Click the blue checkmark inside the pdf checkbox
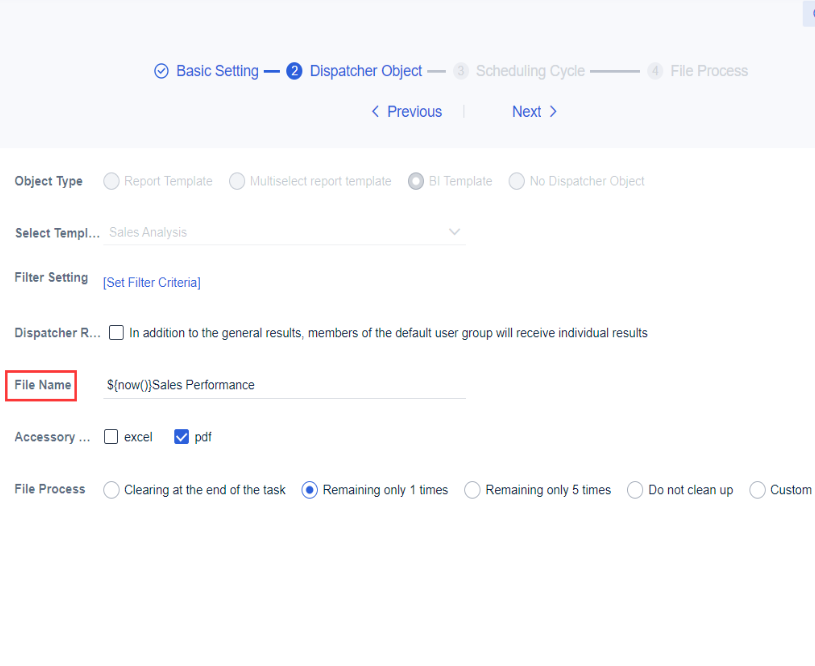The width and height of the screenshot is (815, 666). pyautogui.click(x=181, y=437)
